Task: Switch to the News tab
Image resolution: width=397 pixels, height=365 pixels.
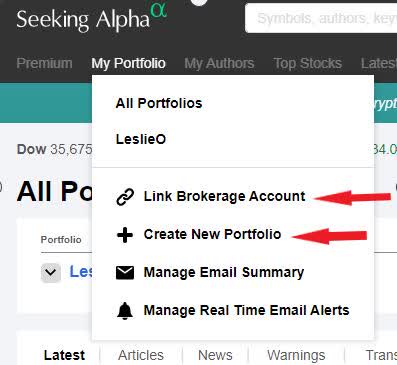Action: pyautogui.click(x=215, y=355)
